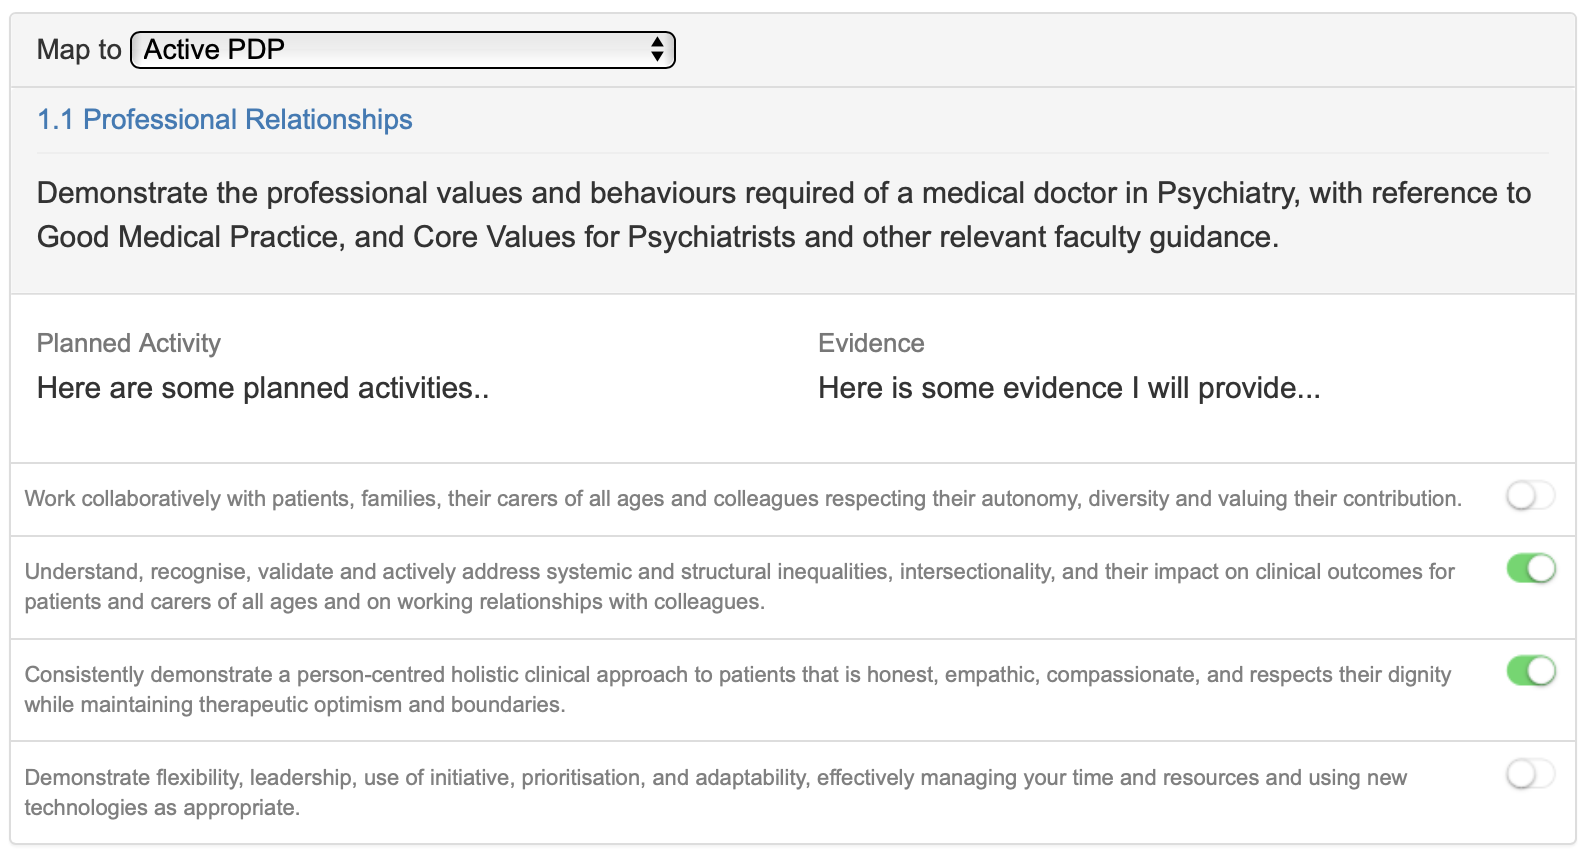Viewport: 1588px width, 858px height.
Task: Enable toggle for Work collaboratively with patients
Action: pyautogui.click(x=1531, y=496)
